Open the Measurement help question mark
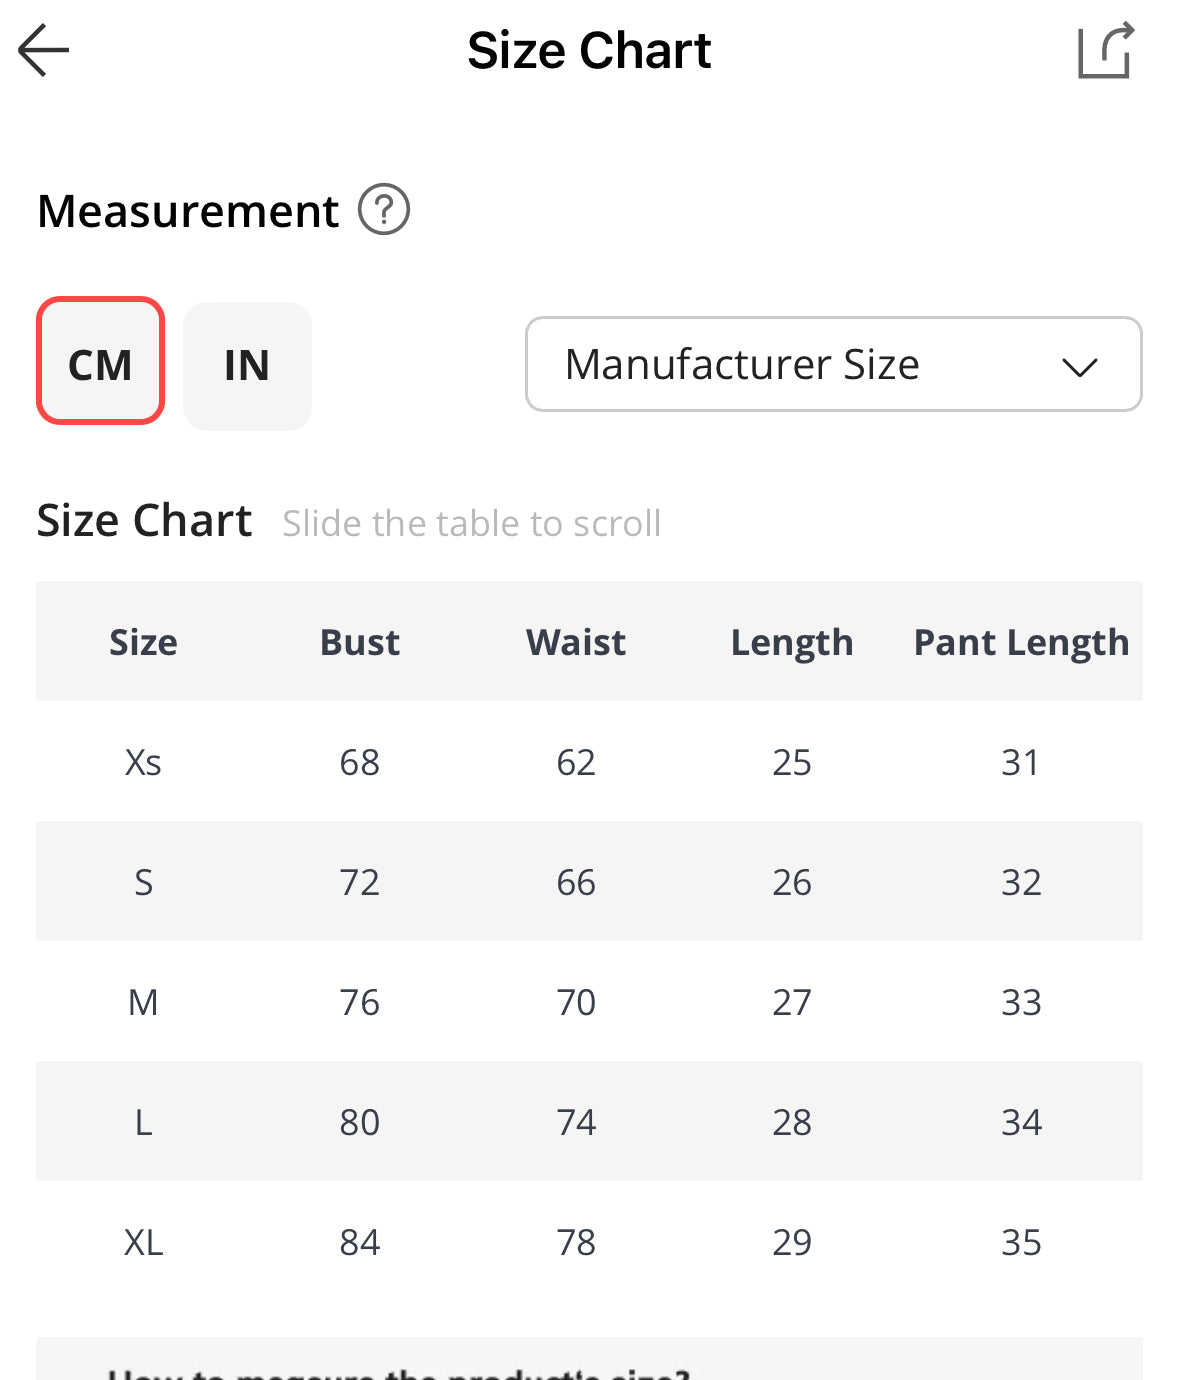Viewport: 1179px width, 1380px height. coord(384,210)
